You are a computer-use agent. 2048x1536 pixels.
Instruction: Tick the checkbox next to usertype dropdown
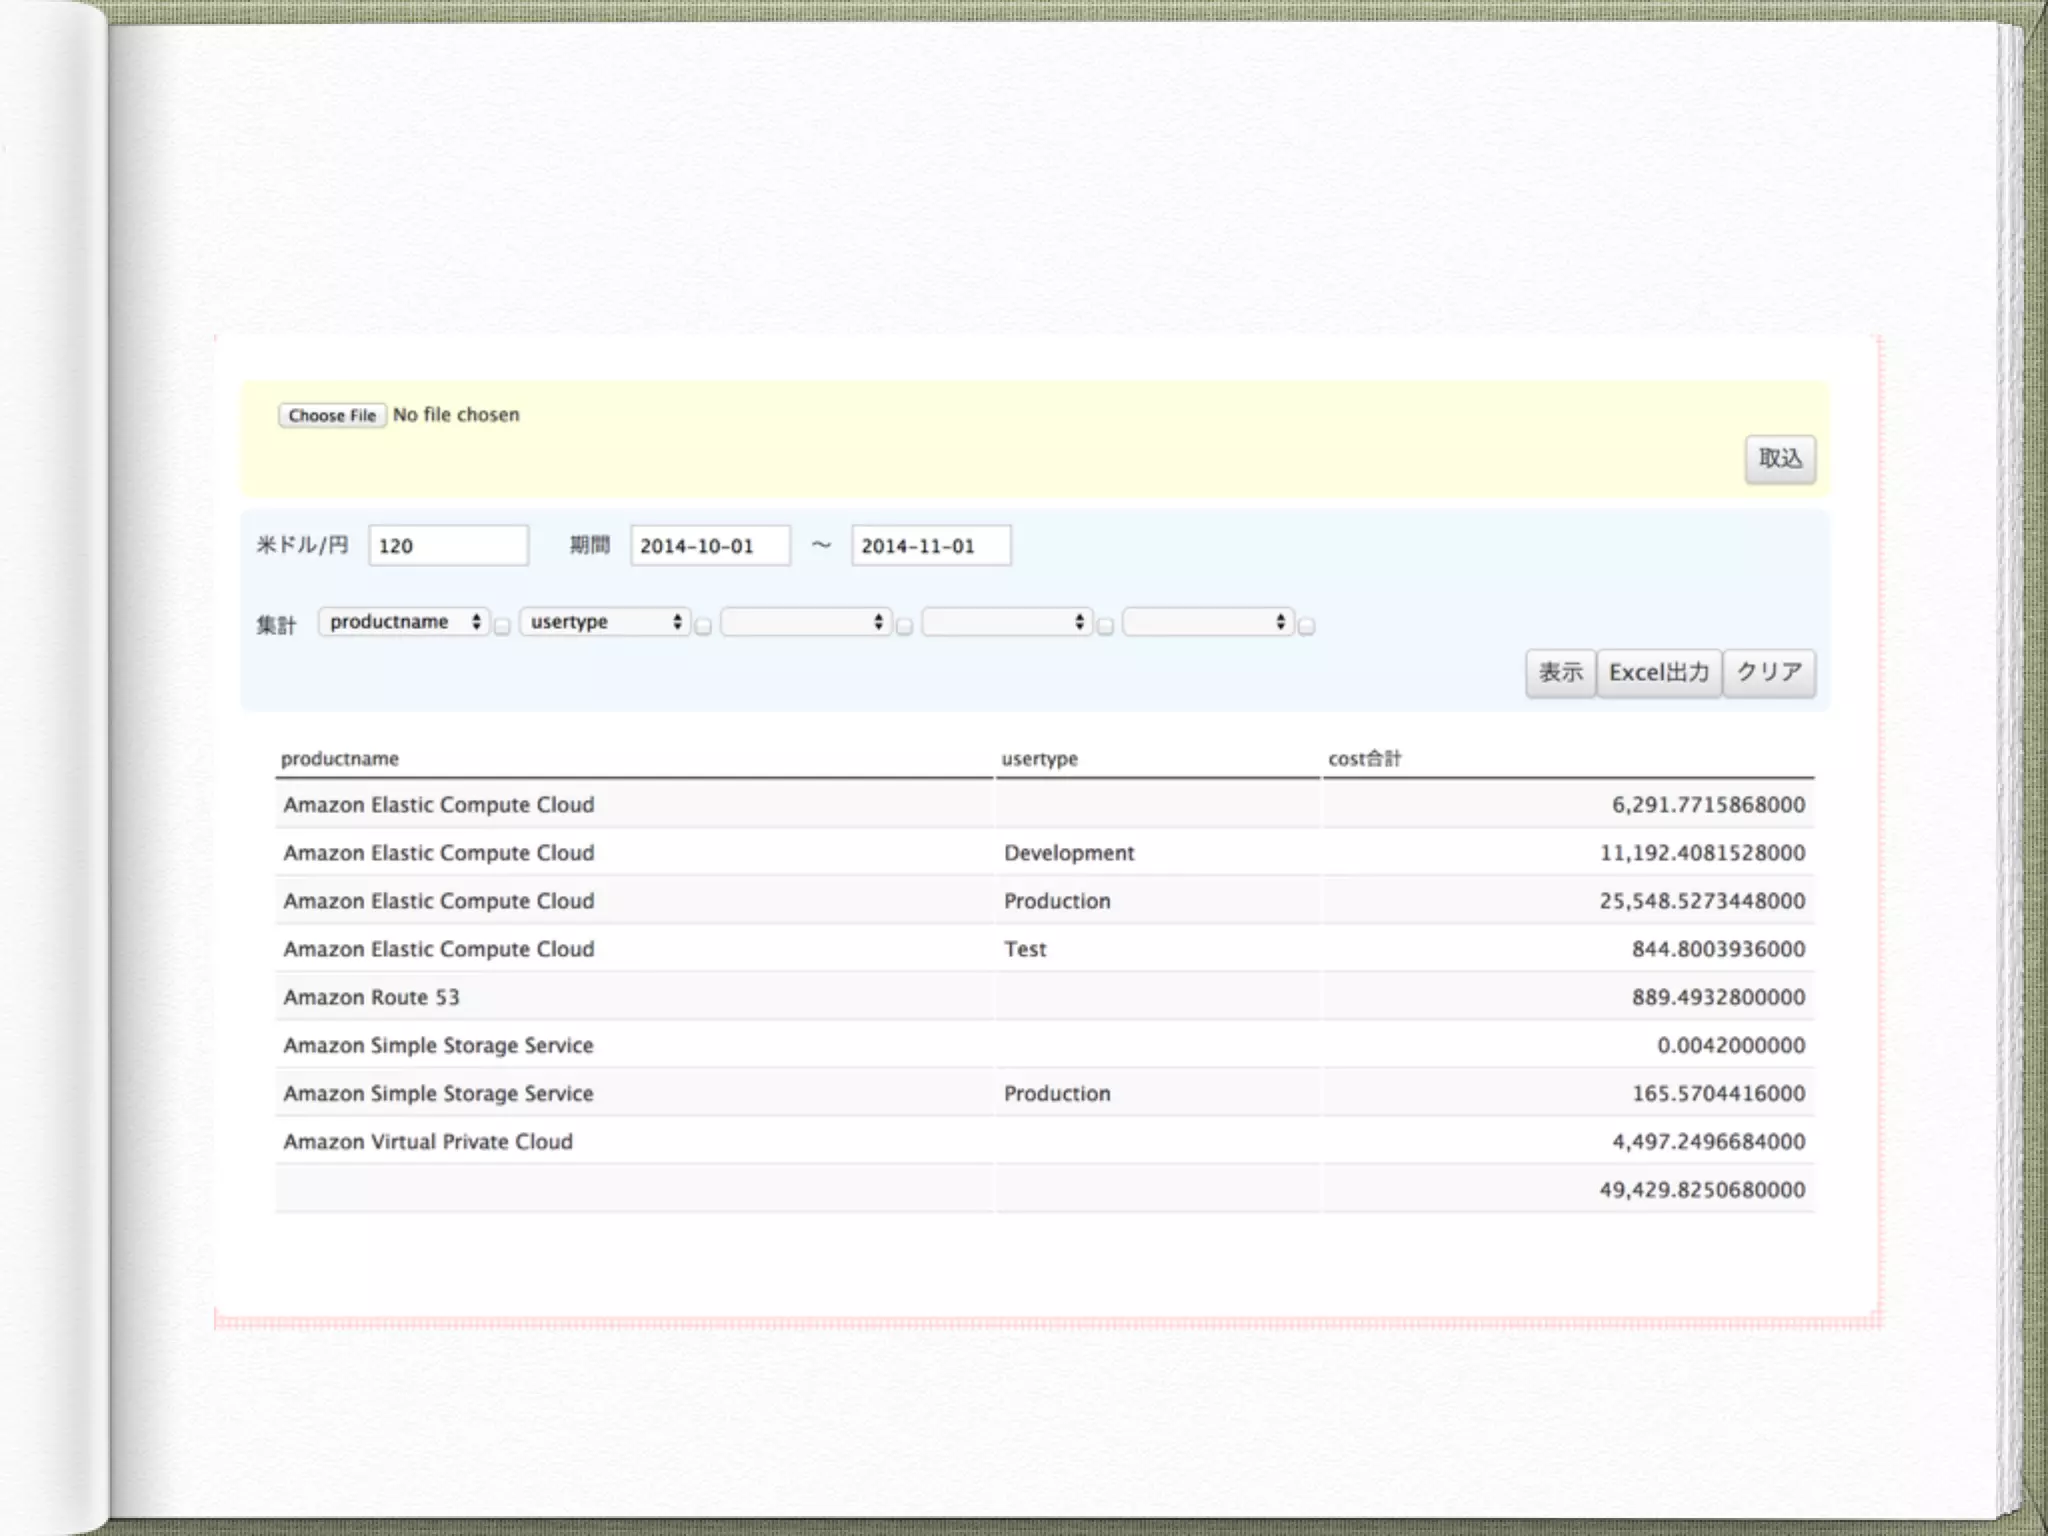703,627
